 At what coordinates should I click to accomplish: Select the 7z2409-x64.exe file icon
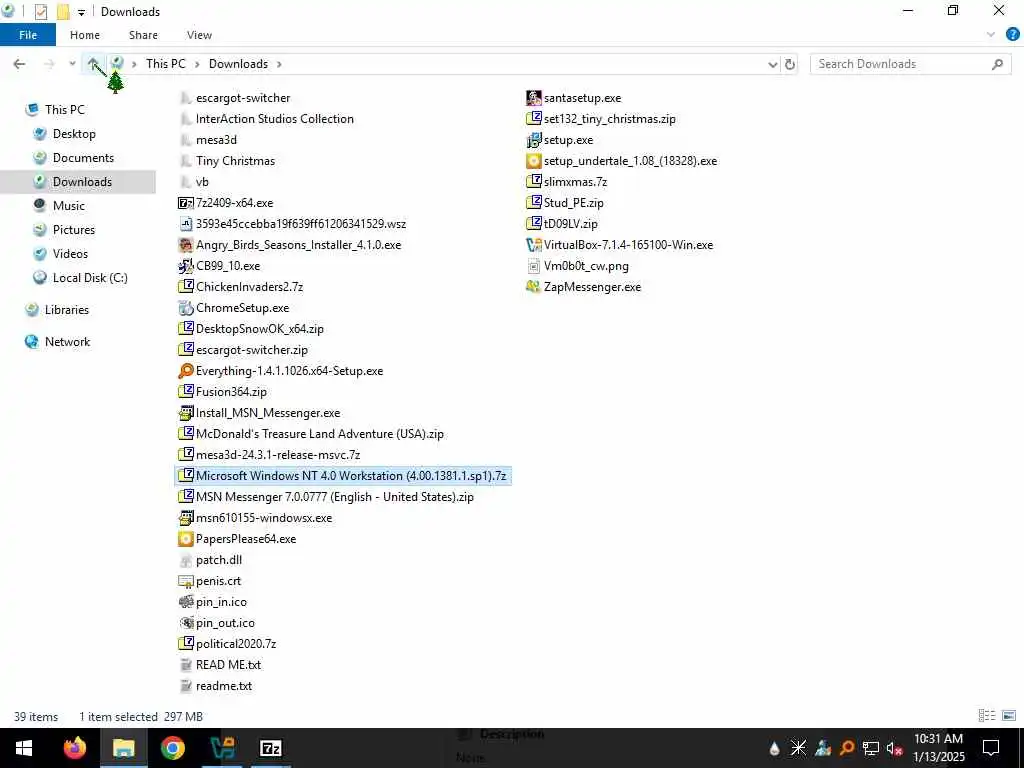(x=185, y=203)
